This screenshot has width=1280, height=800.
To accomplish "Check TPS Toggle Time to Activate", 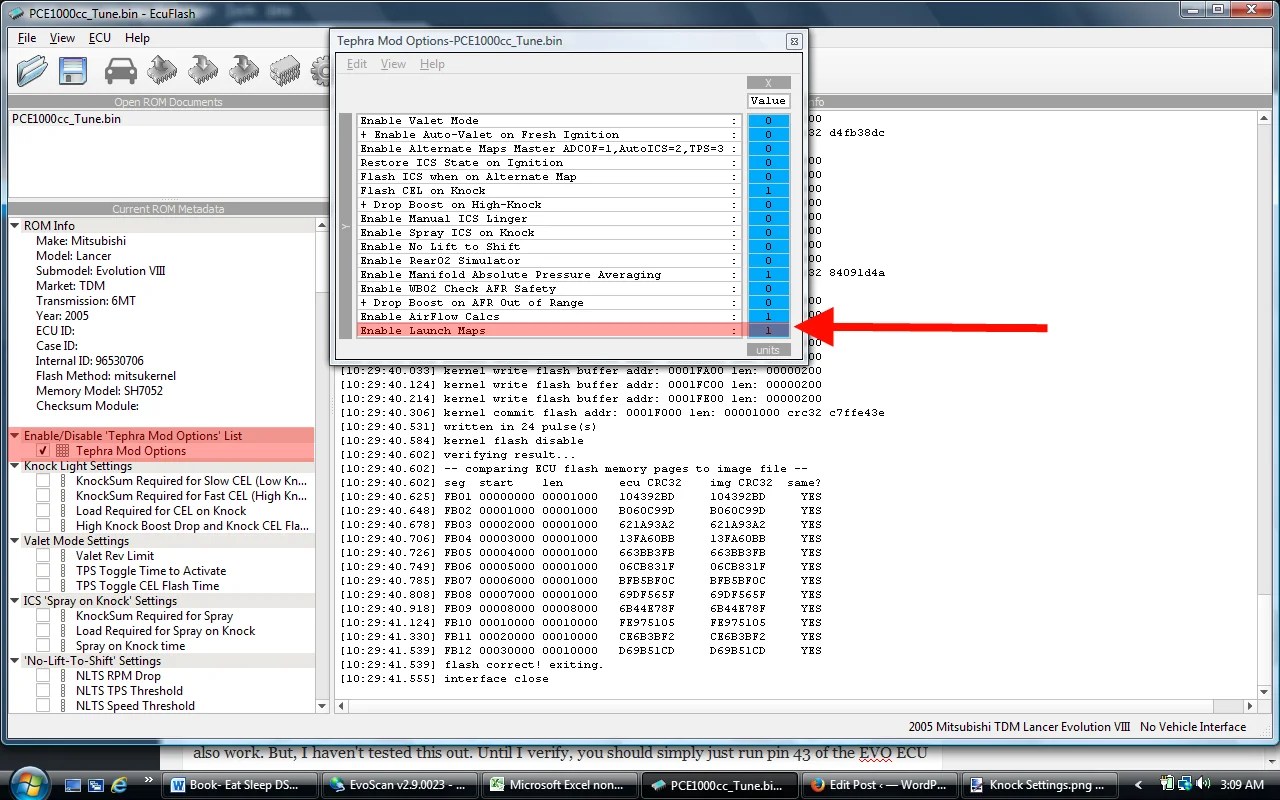I will point(43,571).
